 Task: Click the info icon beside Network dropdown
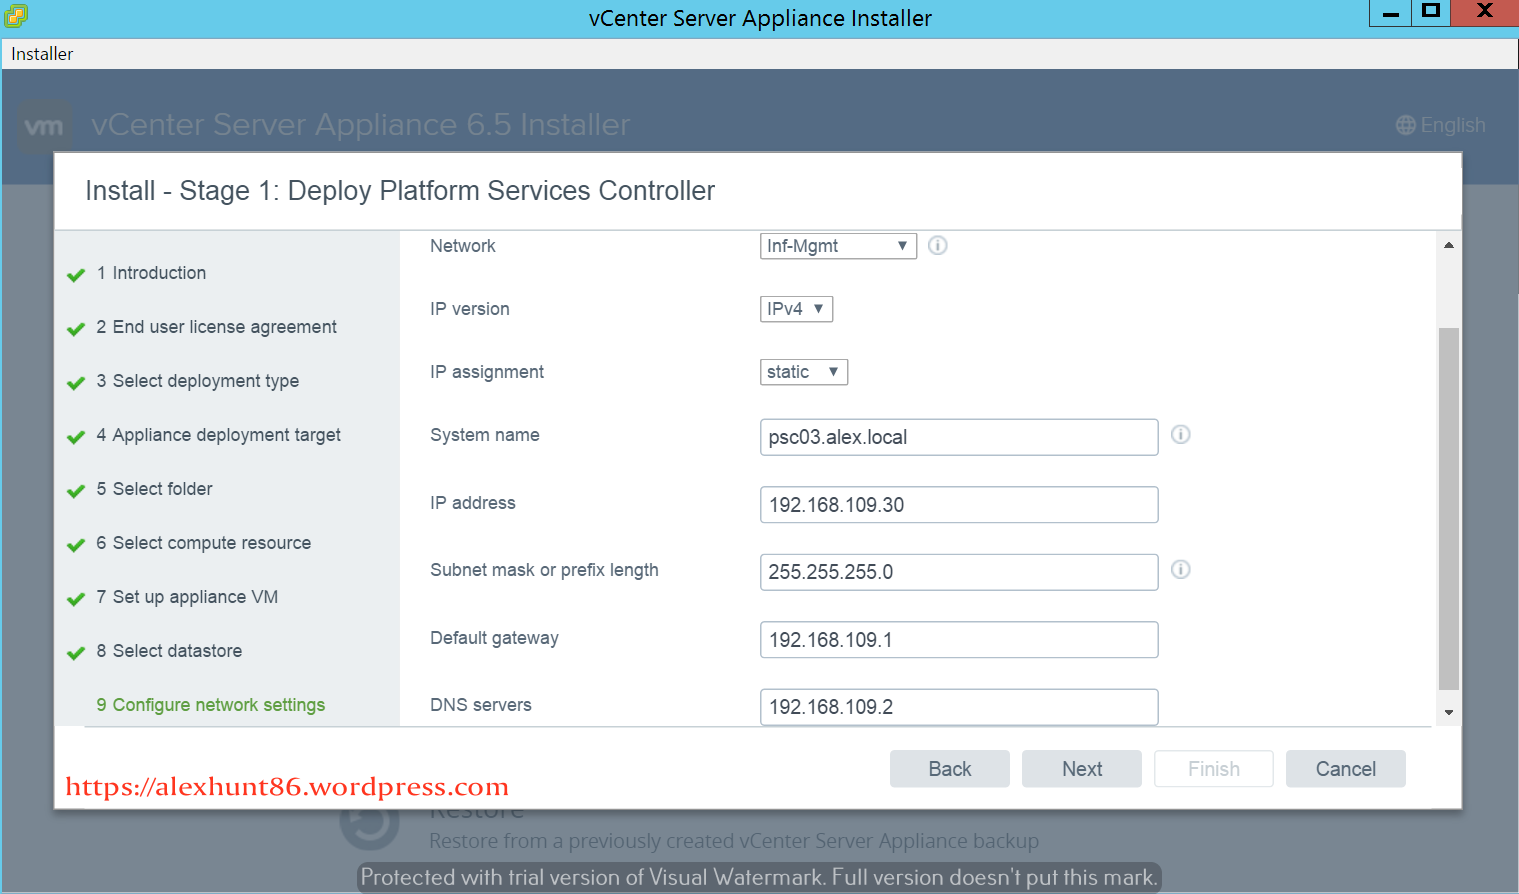[937, 245]
